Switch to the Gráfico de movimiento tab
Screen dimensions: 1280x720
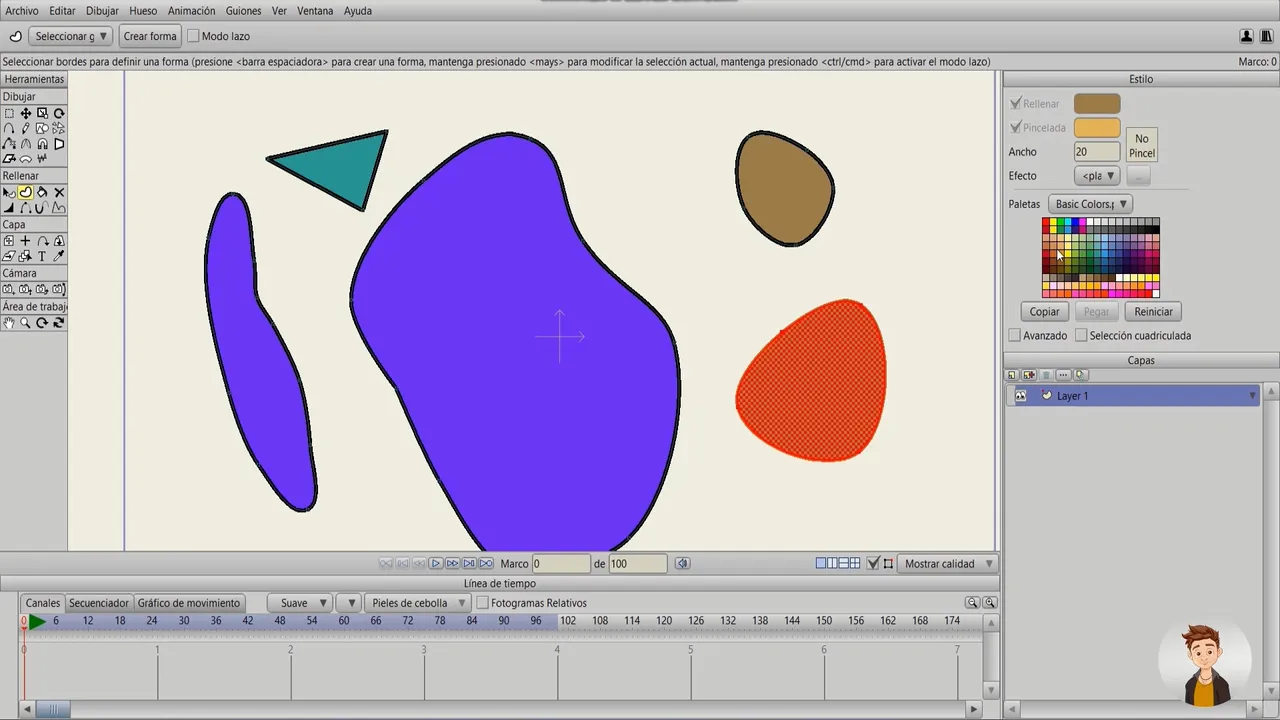point(189,603)
